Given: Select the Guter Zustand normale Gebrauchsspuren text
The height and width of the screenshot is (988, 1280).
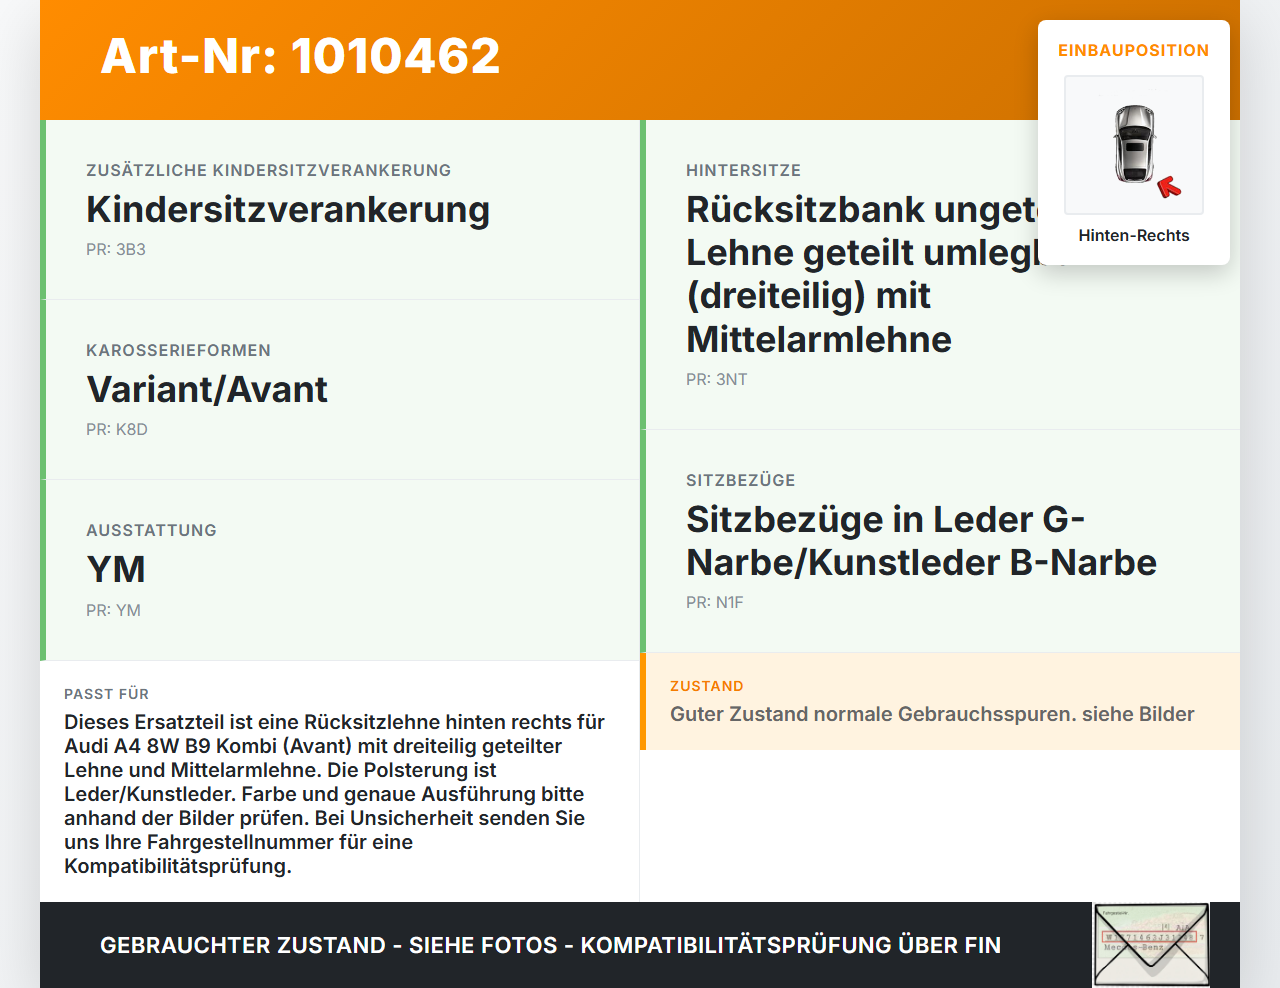Looking at the screenshot, I should click(x=932, y=714).
